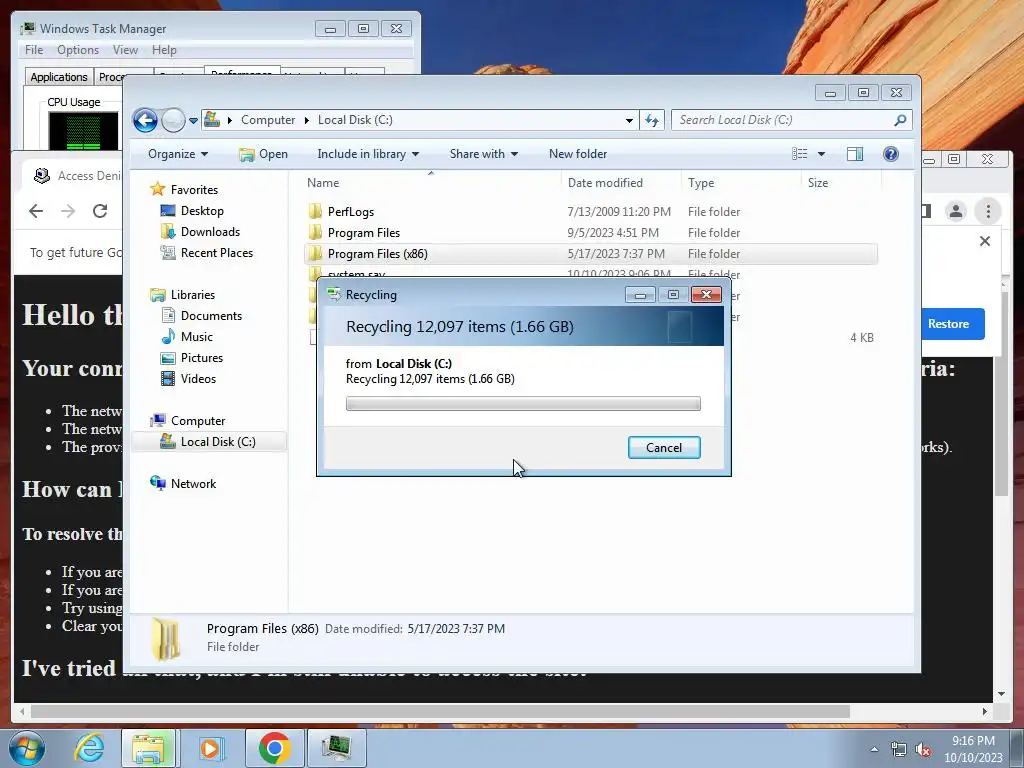Open the Pictures library

(x=202, y=358)
